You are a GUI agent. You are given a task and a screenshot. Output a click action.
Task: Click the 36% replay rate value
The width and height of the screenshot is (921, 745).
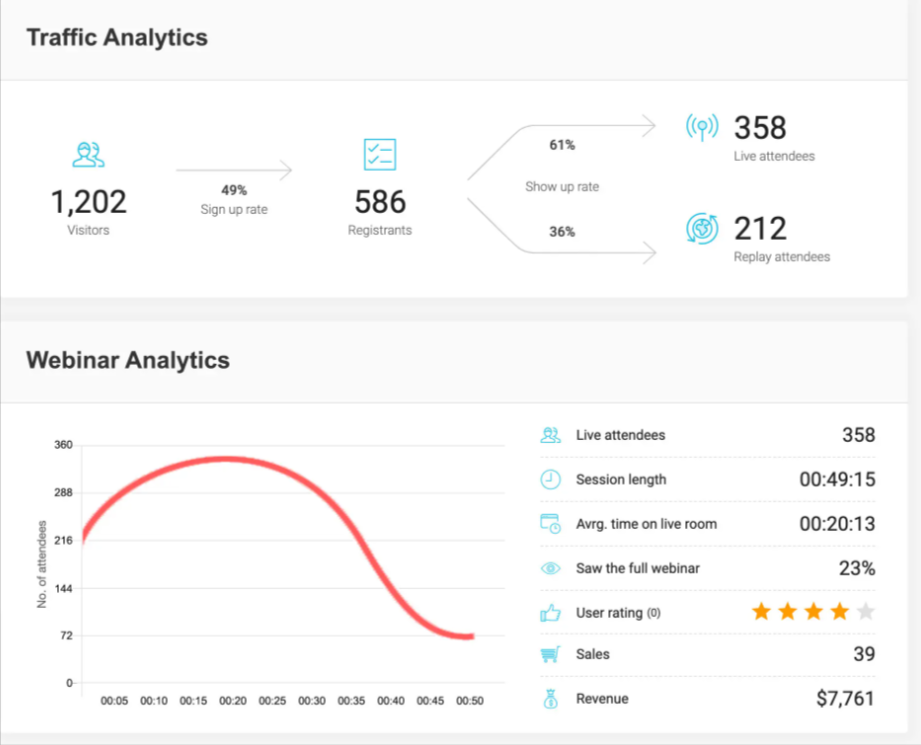point(562,232)
